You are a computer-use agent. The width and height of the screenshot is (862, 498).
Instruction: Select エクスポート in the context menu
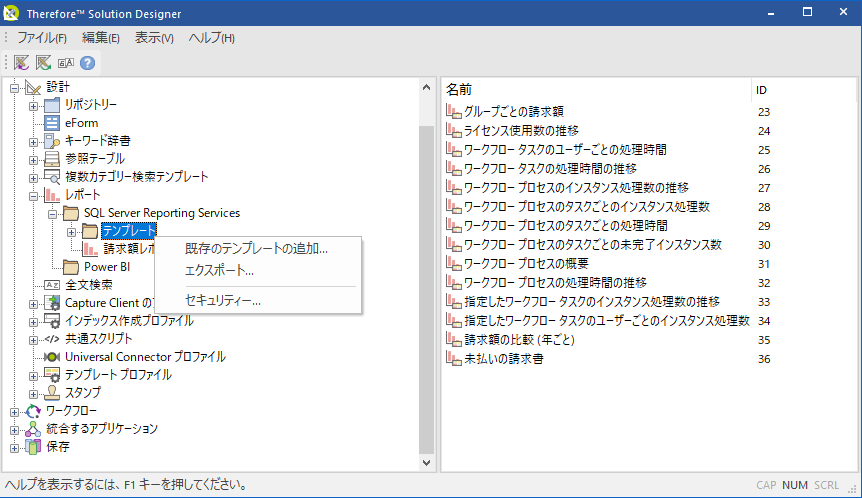click(x=219, y=270)
